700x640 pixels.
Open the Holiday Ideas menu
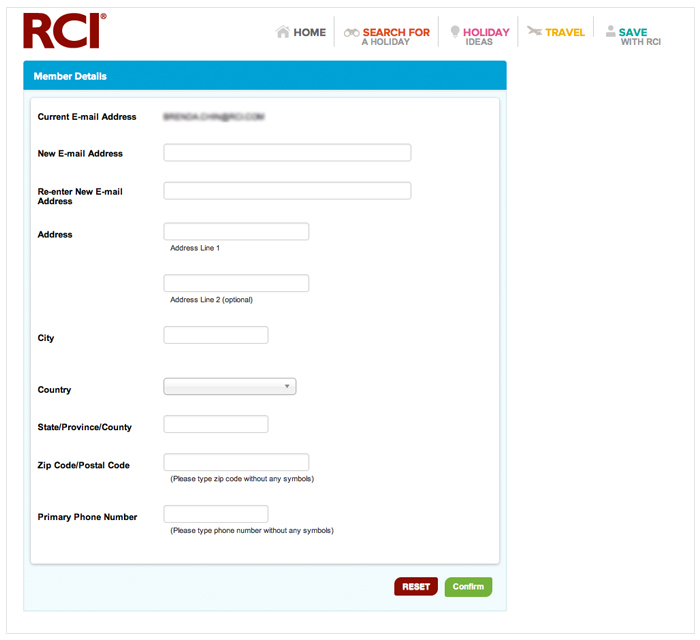click(485, 36)
